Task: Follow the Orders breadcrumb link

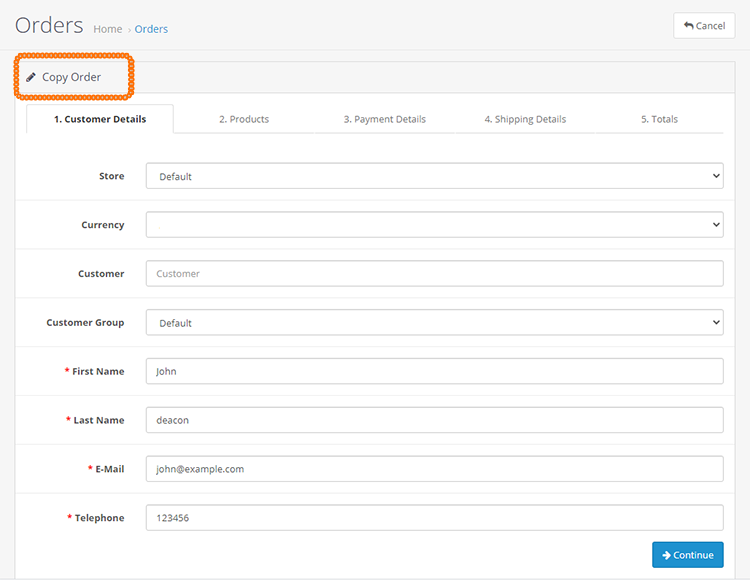Action: click(151, 29)
